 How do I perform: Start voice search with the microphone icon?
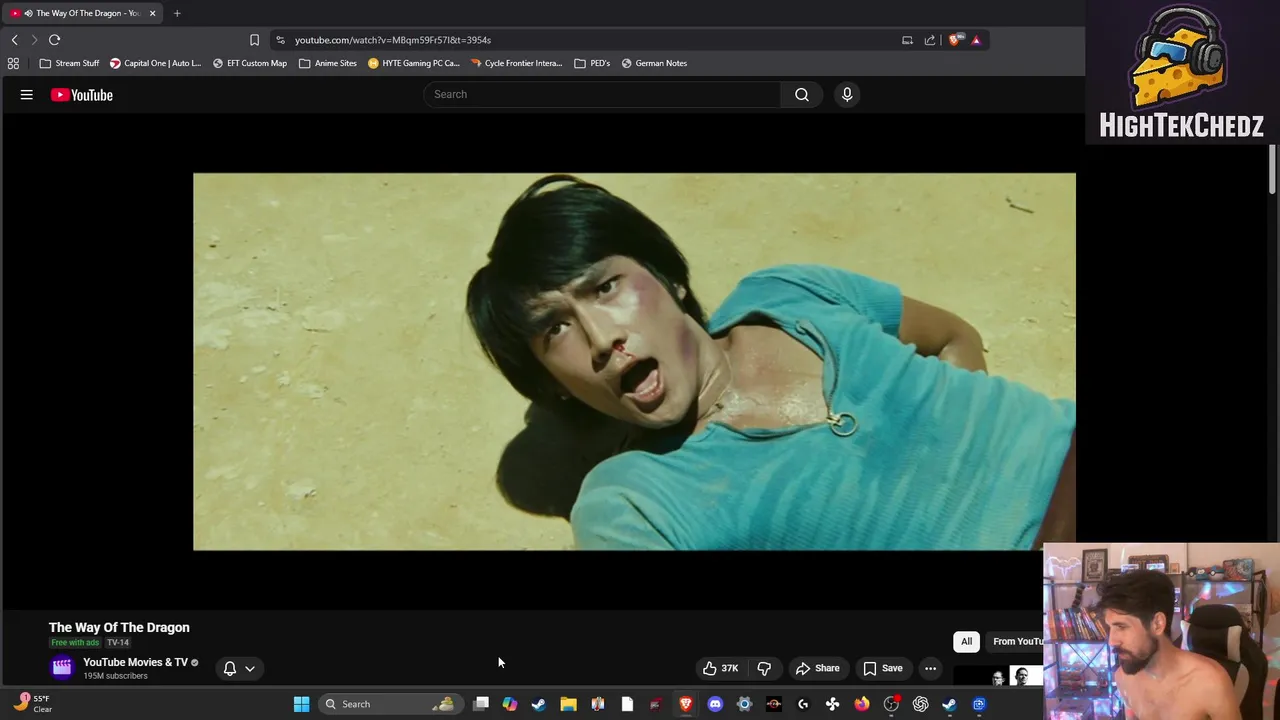(x=847, y=94)
